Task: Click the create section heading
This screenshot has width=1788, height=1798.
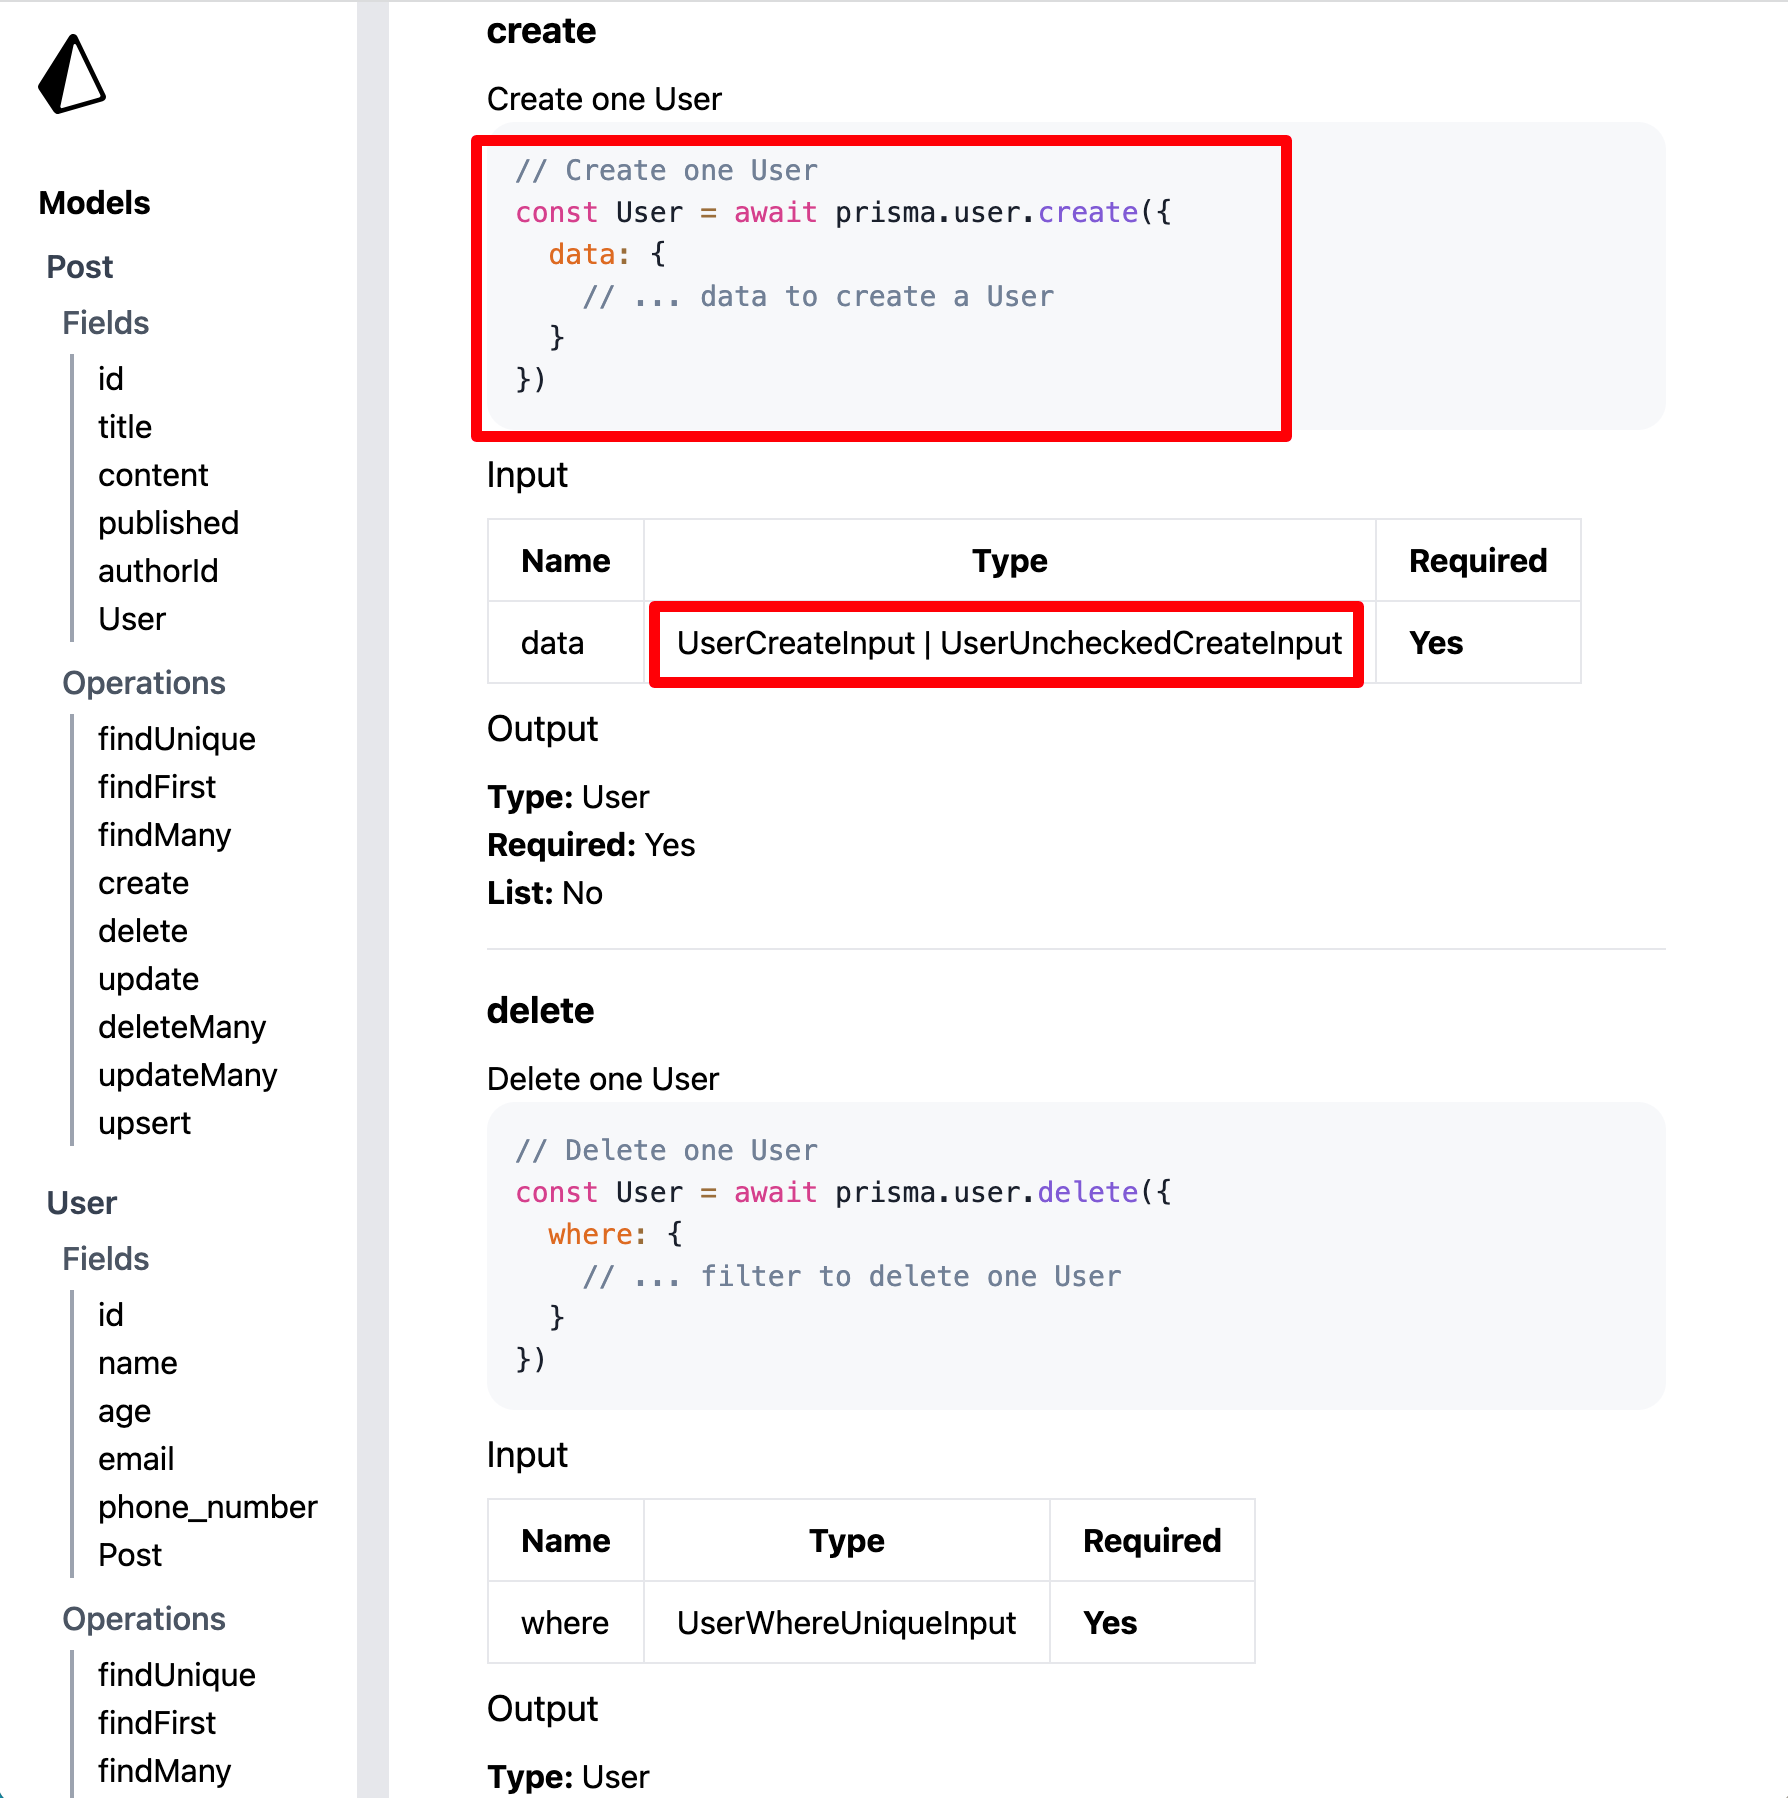Action: [x=541, y=31]
